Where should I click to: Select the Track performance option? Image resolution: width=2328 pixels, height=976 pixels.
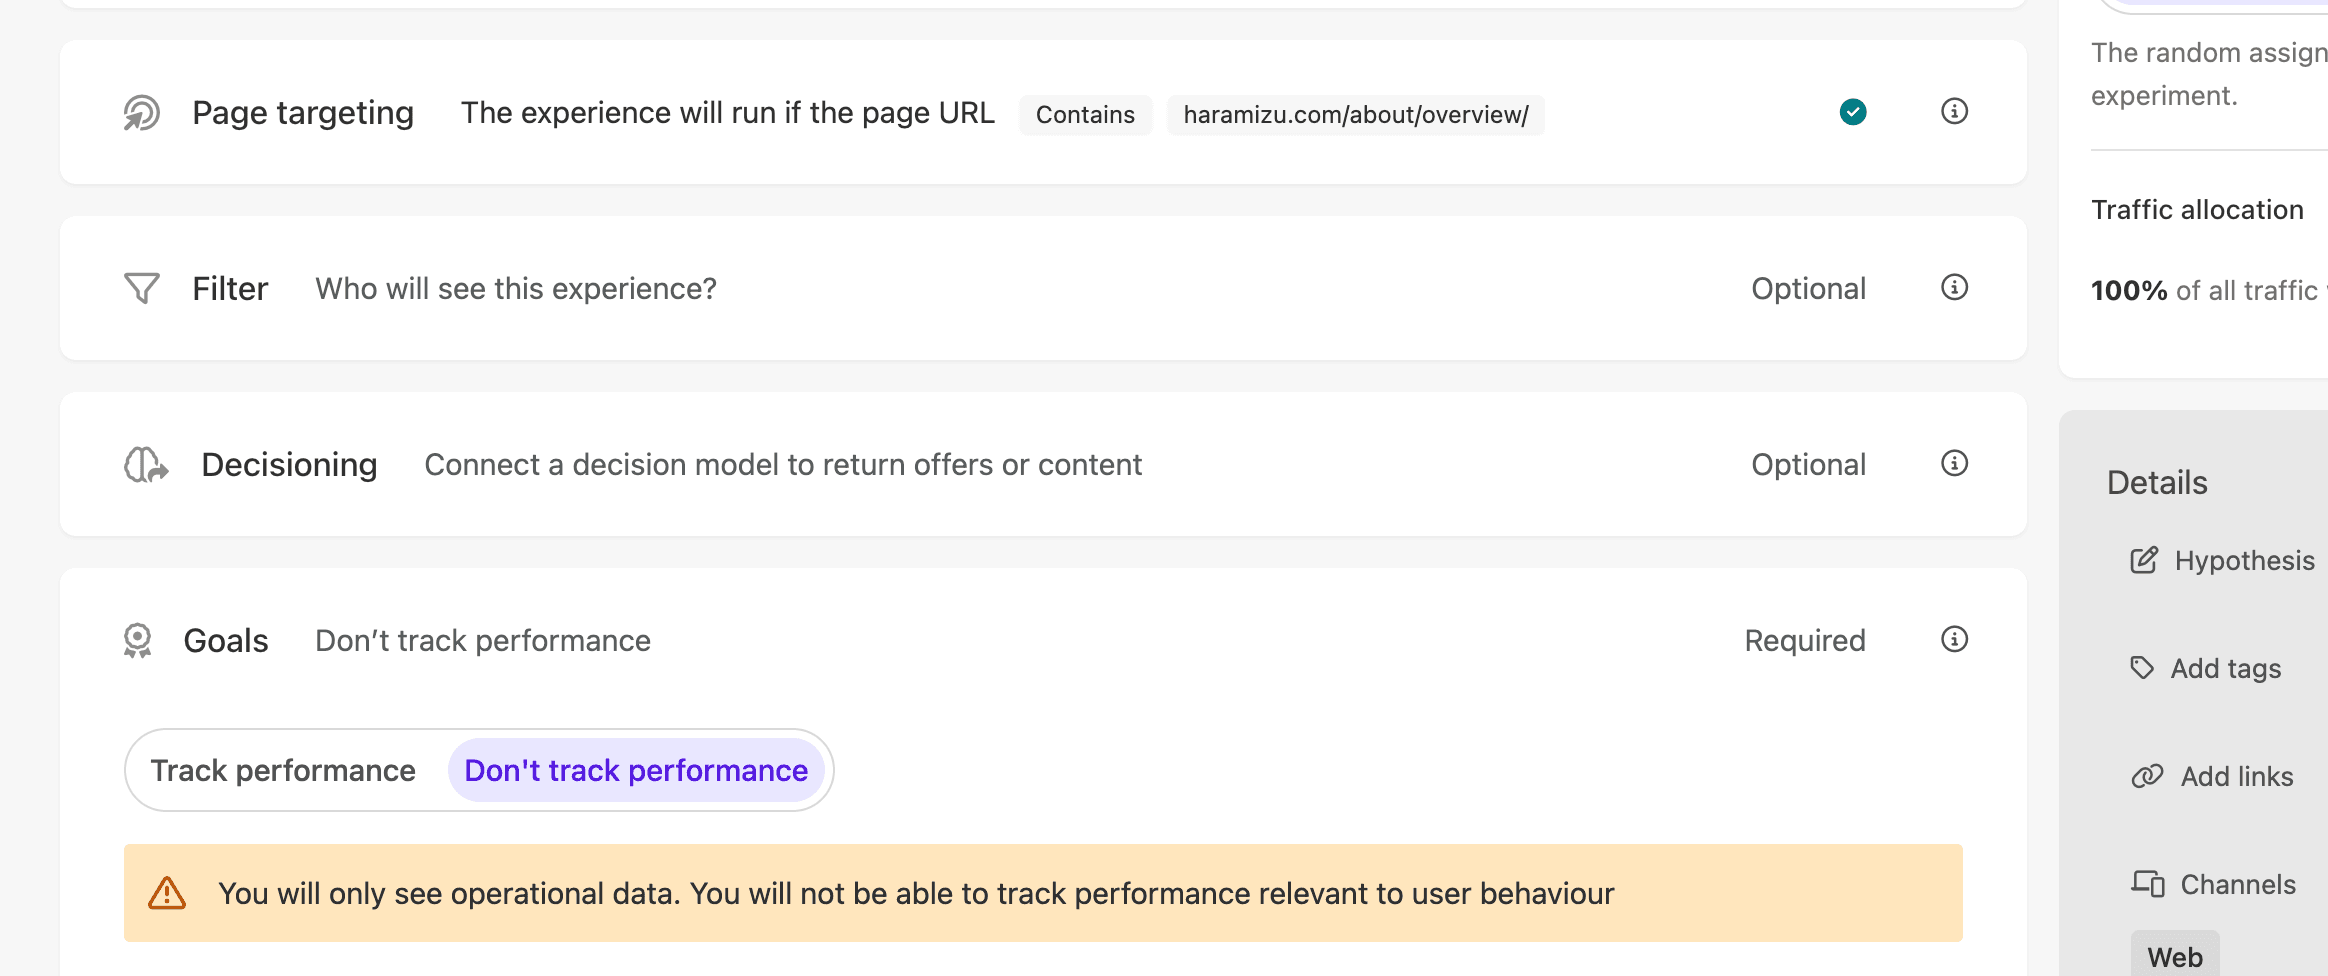283,770
